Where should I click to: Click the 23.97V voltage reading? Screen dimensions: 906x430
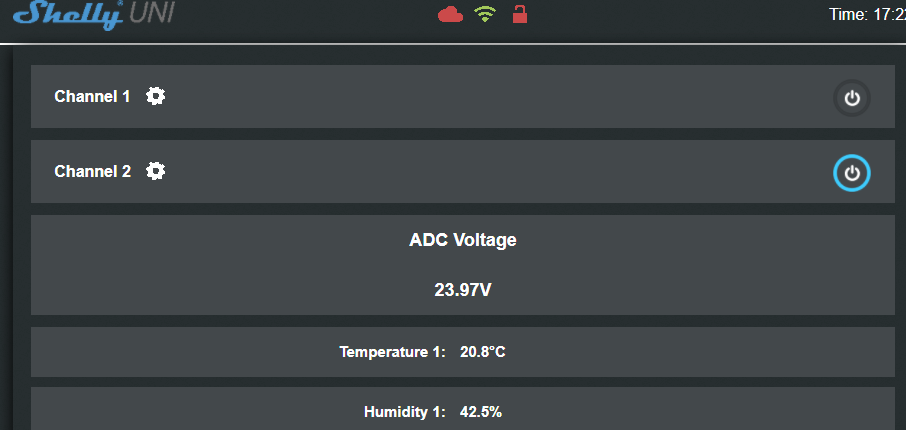(x=463, y=291)
